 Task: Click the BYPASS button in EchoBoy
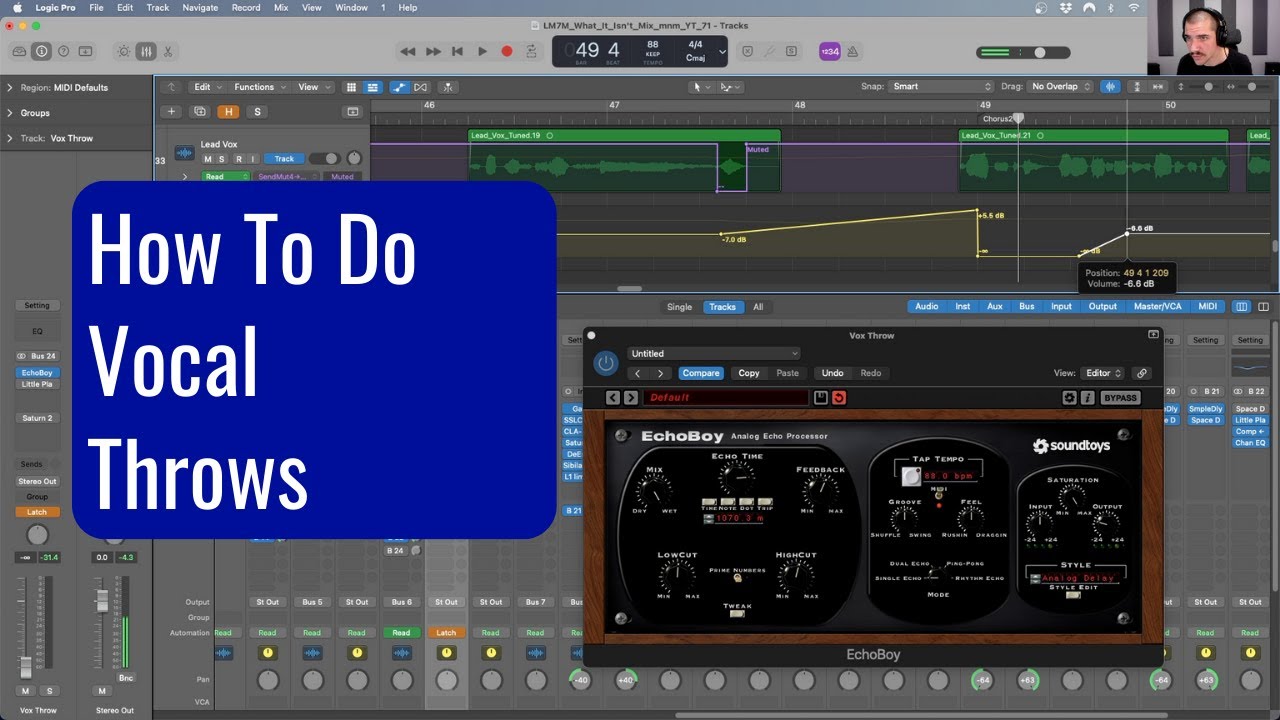coord(1120,398)
